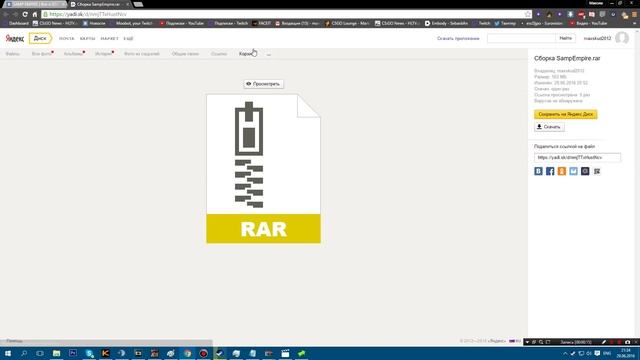Show the QR code for the link
Image resolution: width=640 pixels, height=360 pixels.
tap(597, 171)
